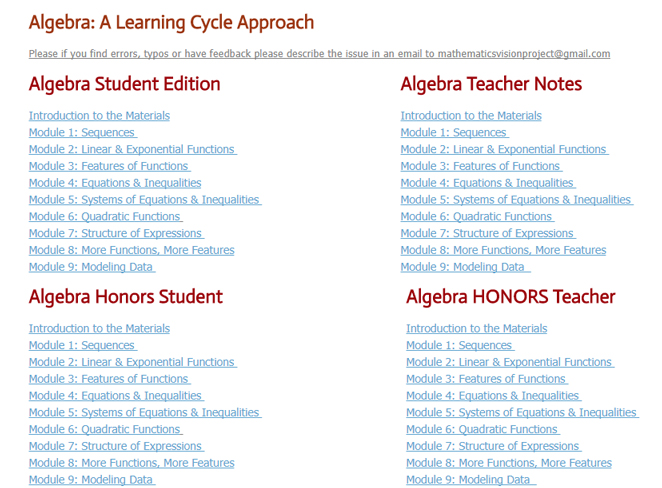Click Module 3: Features of Functions in Student Edition
Image resolution: width=662 pixels, height=488 pixels.
point(108,167)
